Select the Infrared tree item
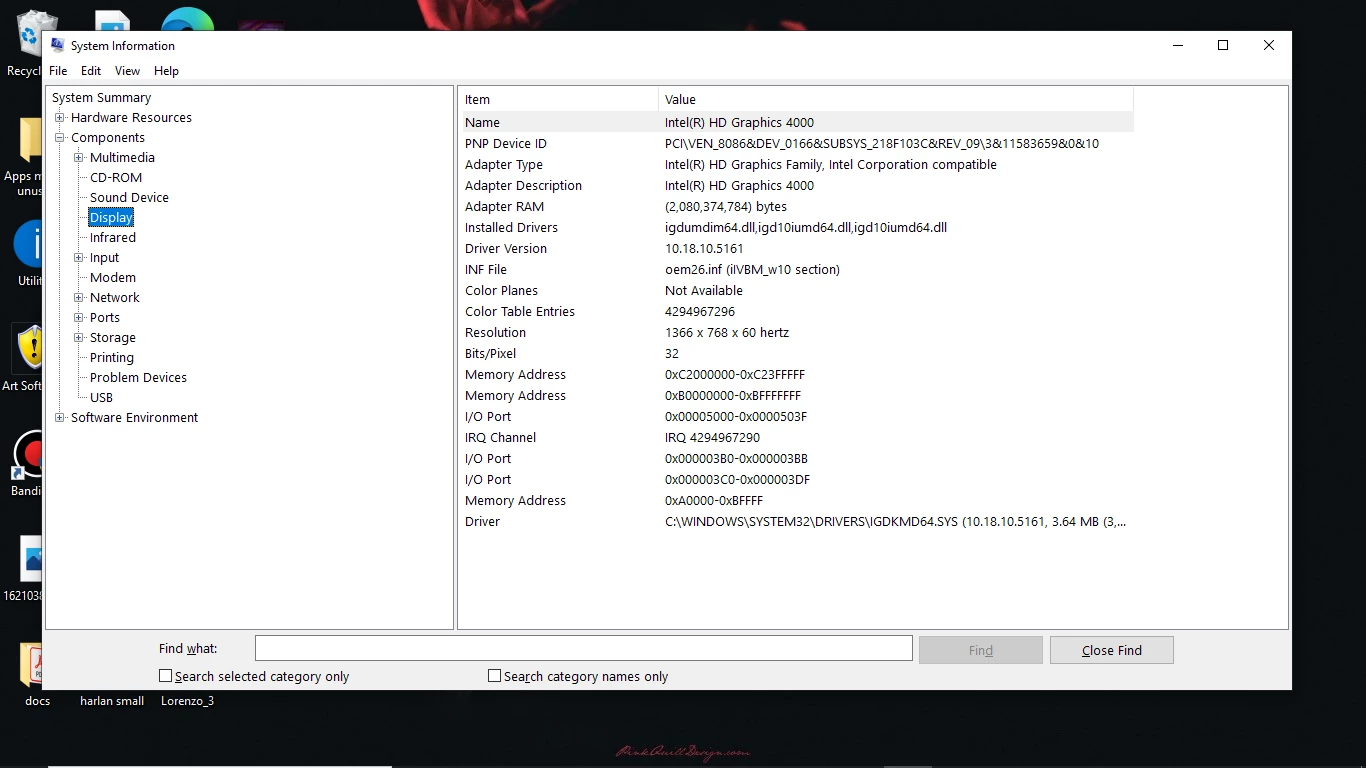1366x768 pixels. (x=112, y=238)
